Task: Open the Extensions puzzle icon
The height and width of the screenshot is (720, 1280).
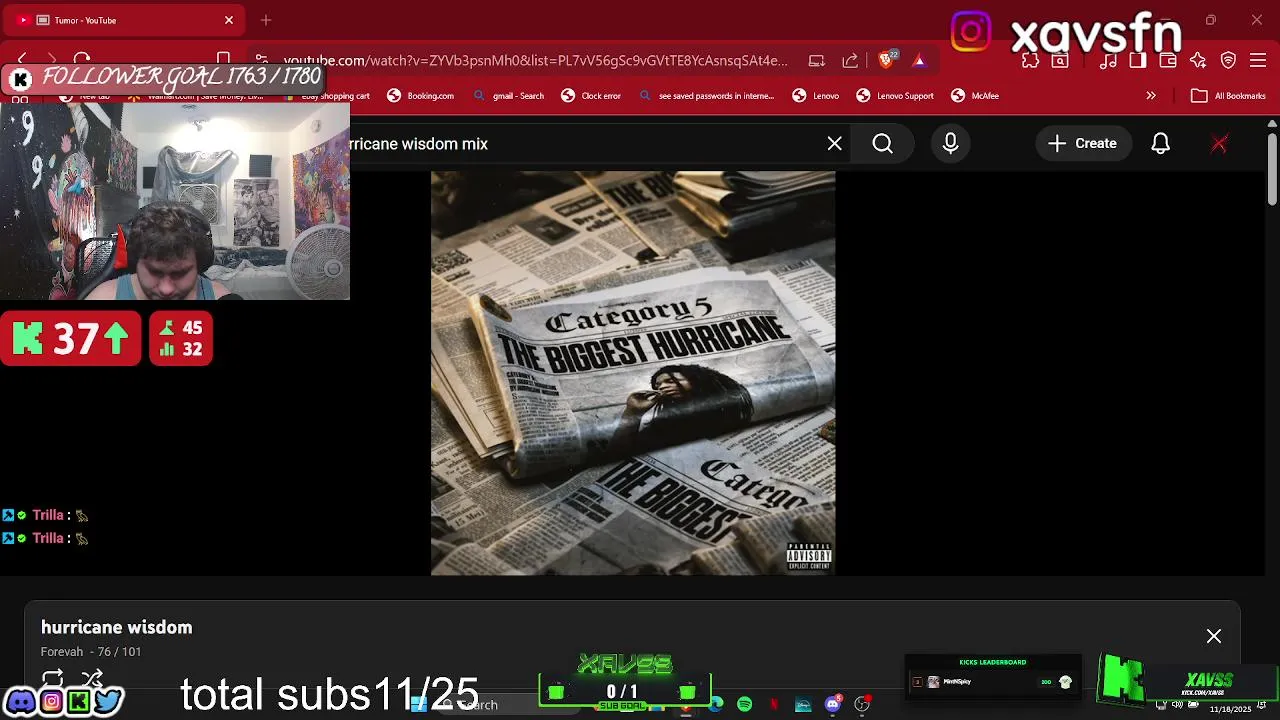Action: (x=1031, y=60)
